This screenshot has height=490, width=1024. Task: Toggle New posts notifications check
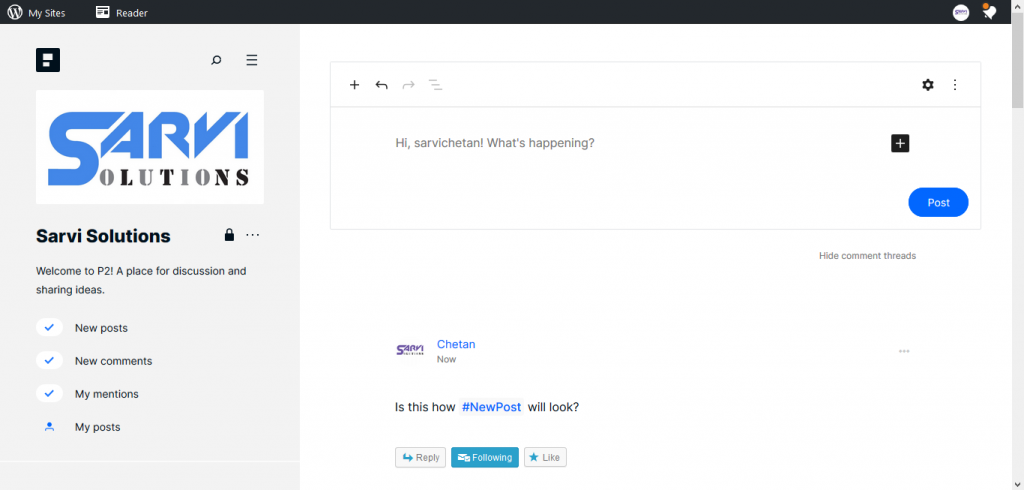pos(49,327)
